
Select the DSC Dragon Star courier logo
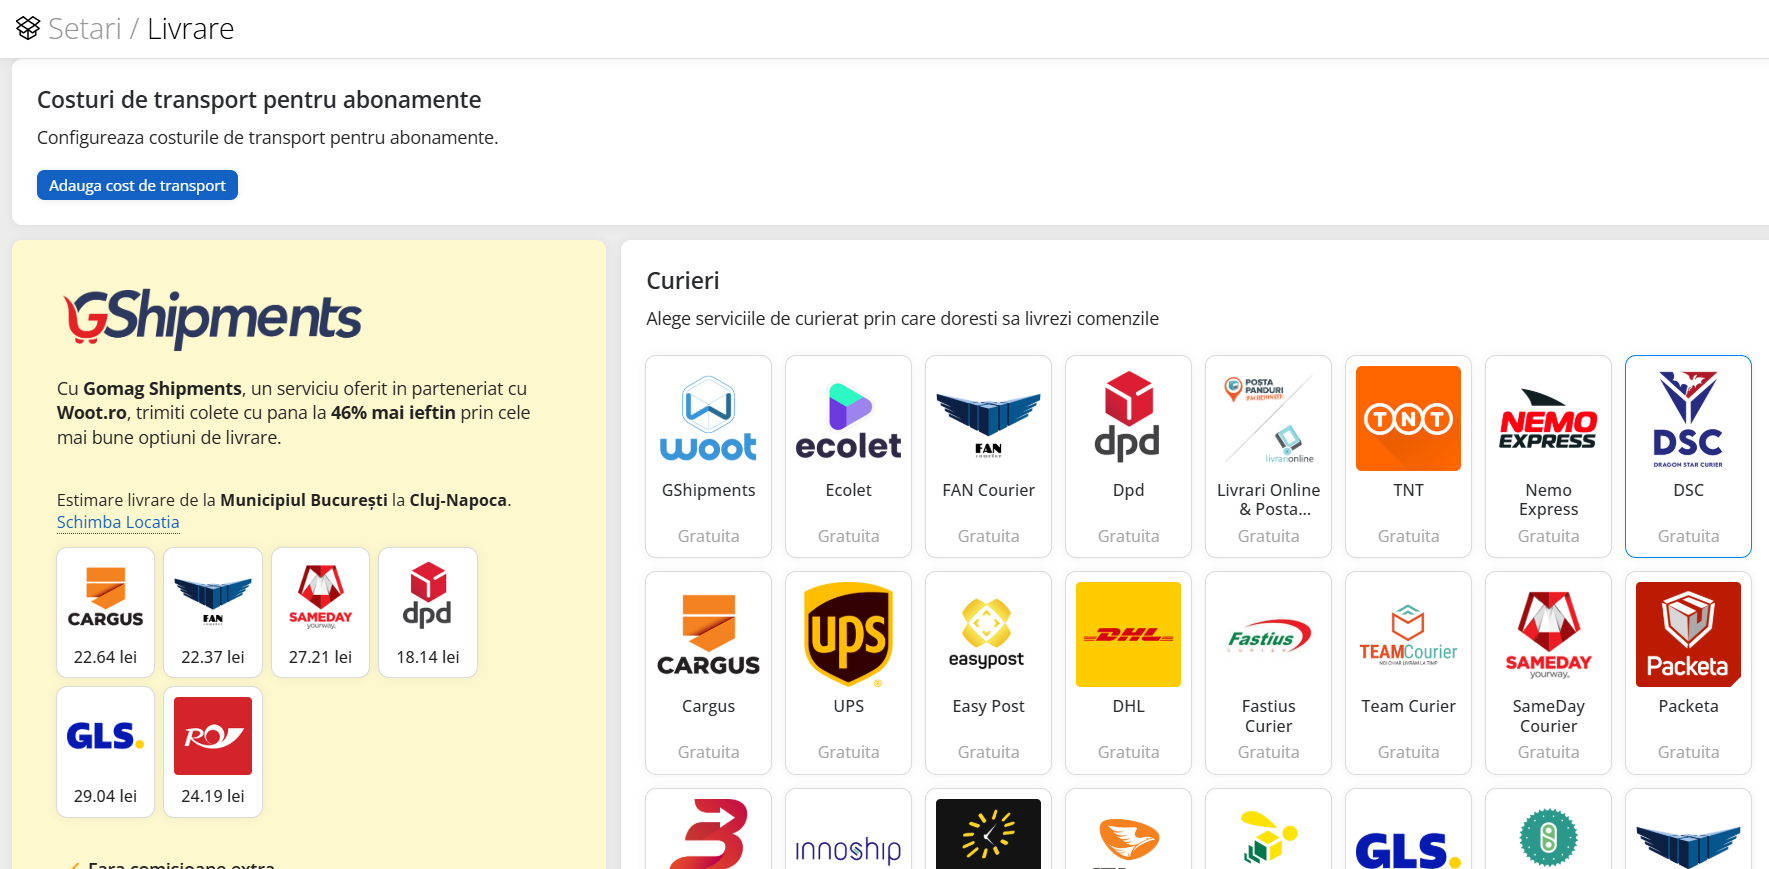(1688, 418)
